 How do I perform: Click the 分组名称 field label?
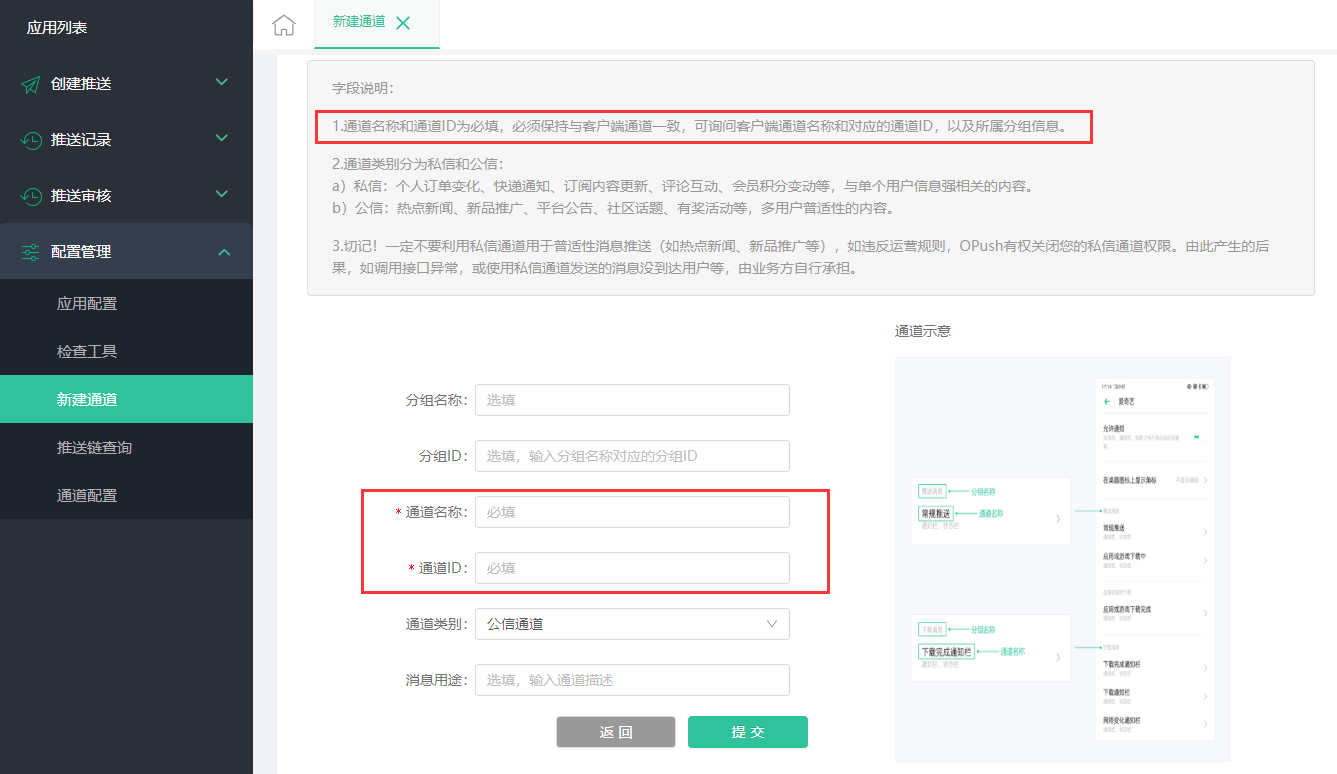point(437,400)
